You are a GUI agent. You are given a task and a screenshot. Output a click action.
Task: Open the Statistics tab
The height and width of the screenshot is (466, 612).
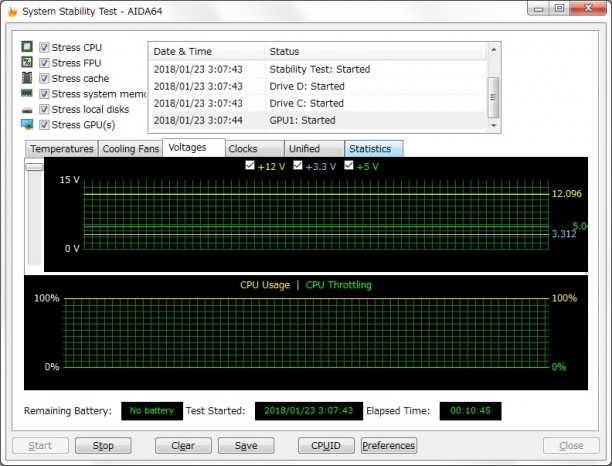374,149
